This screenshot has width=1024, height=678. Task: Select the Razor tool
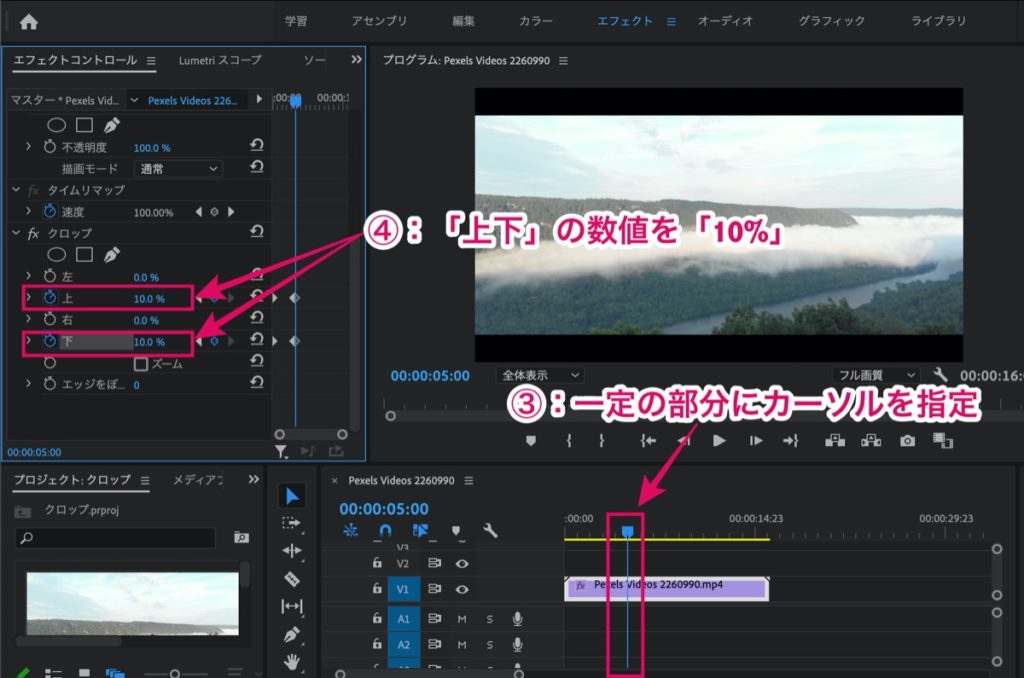pos(291,579)
